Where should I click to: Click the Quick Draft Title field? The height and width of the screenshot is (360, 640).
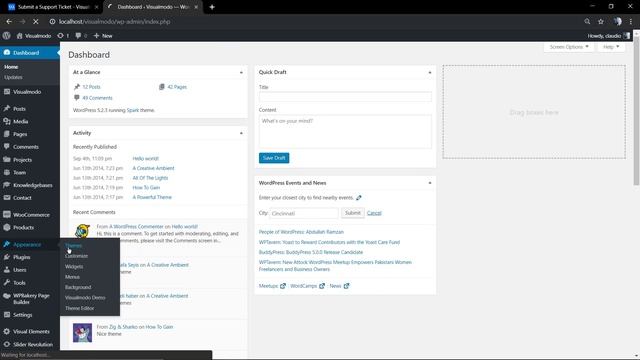pos(345,97)
